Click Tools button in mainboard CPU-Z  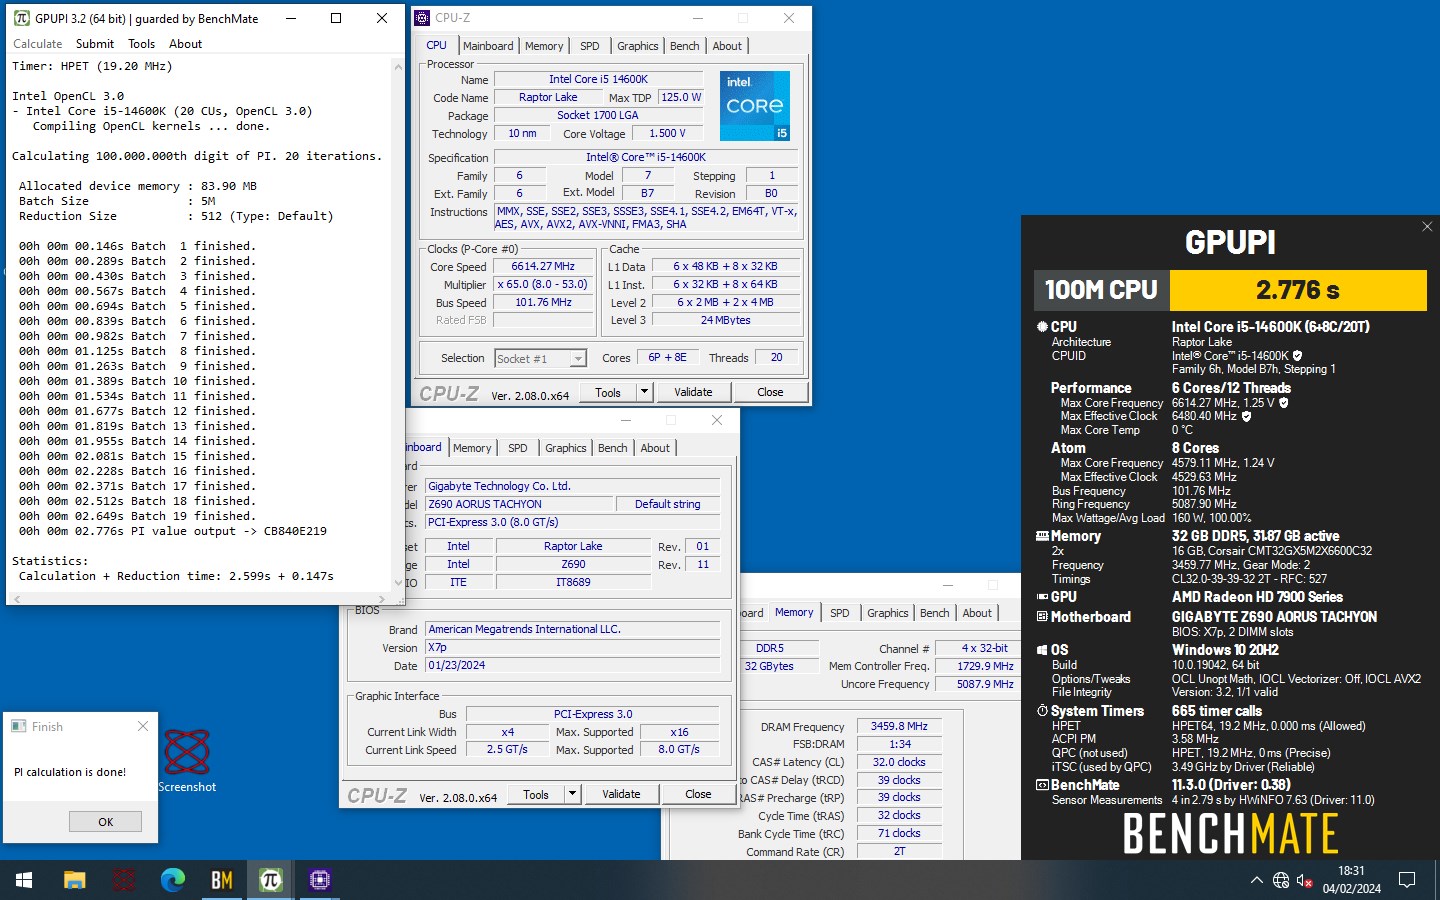(x=536, y=794)
